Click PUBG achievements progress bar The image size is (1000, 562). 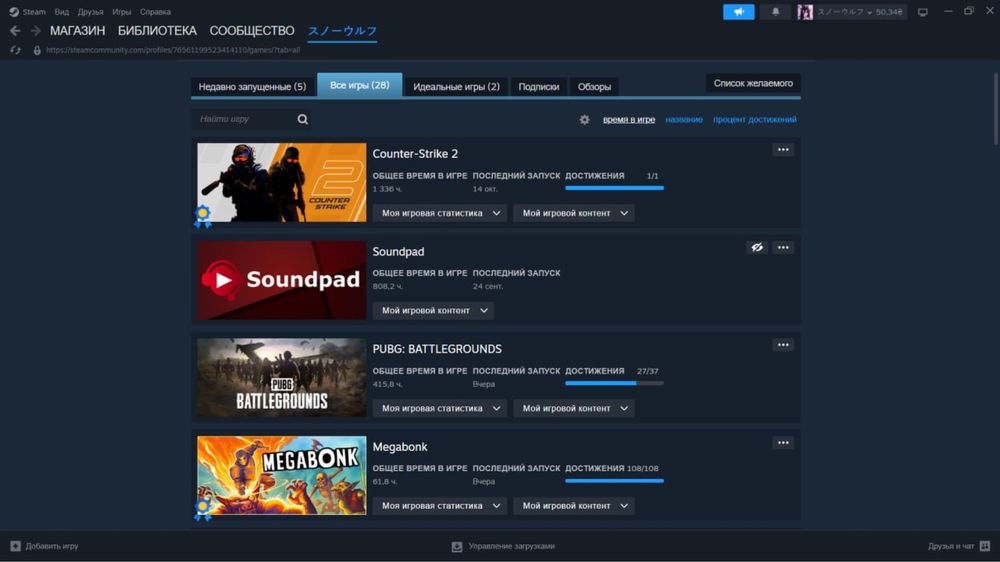click(614, 383)
